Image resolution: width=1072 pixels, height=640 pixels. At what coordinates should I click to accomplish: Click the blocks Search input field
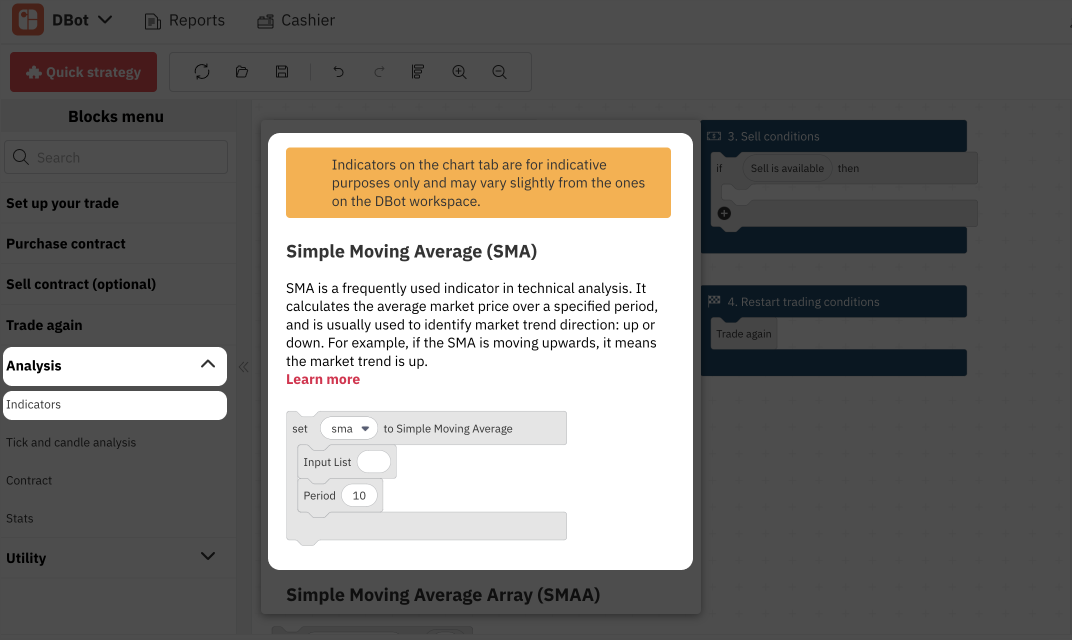point(116,157)
